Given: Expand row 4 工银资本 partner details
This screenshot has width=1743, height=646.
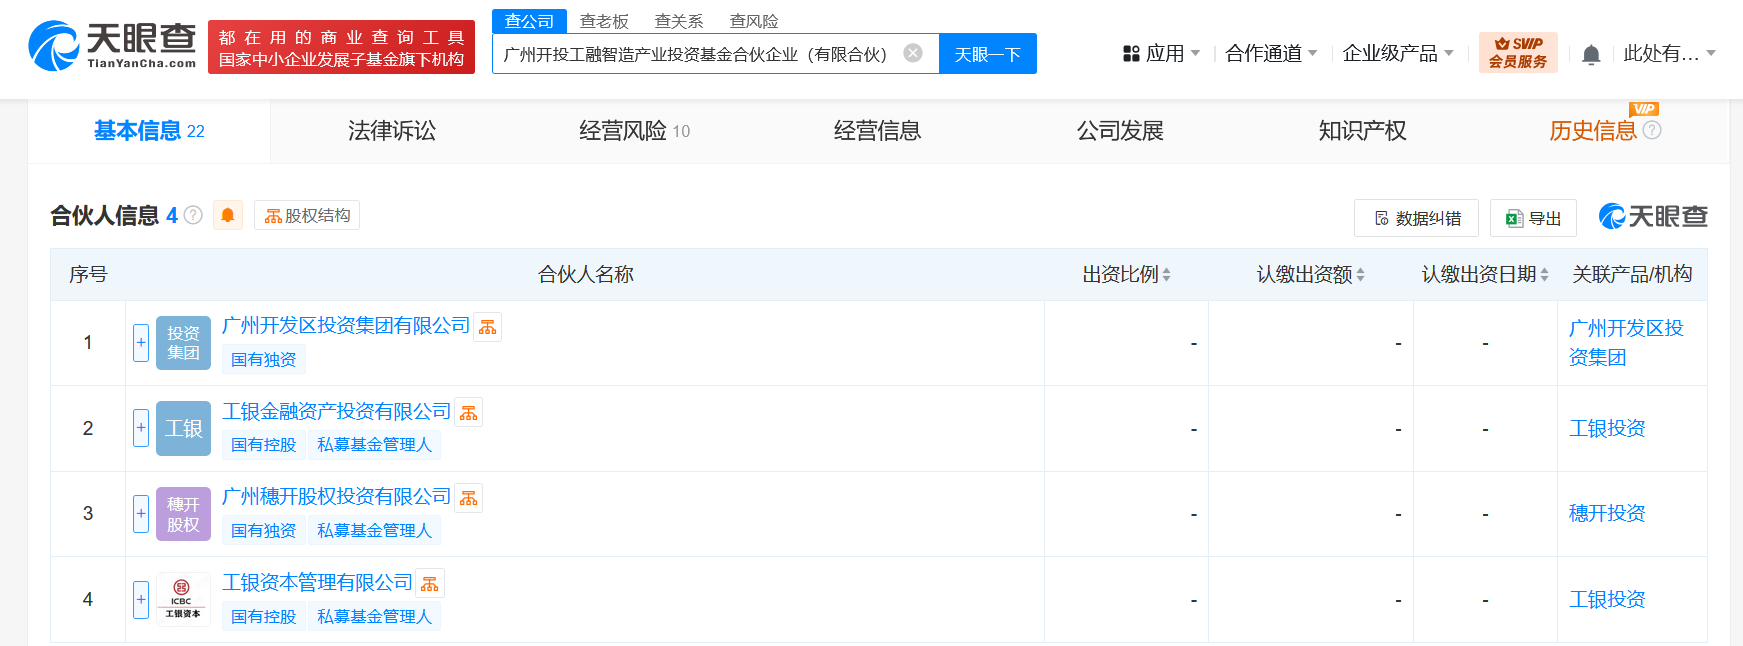Looking at the screenshot, I should (141, 600).
